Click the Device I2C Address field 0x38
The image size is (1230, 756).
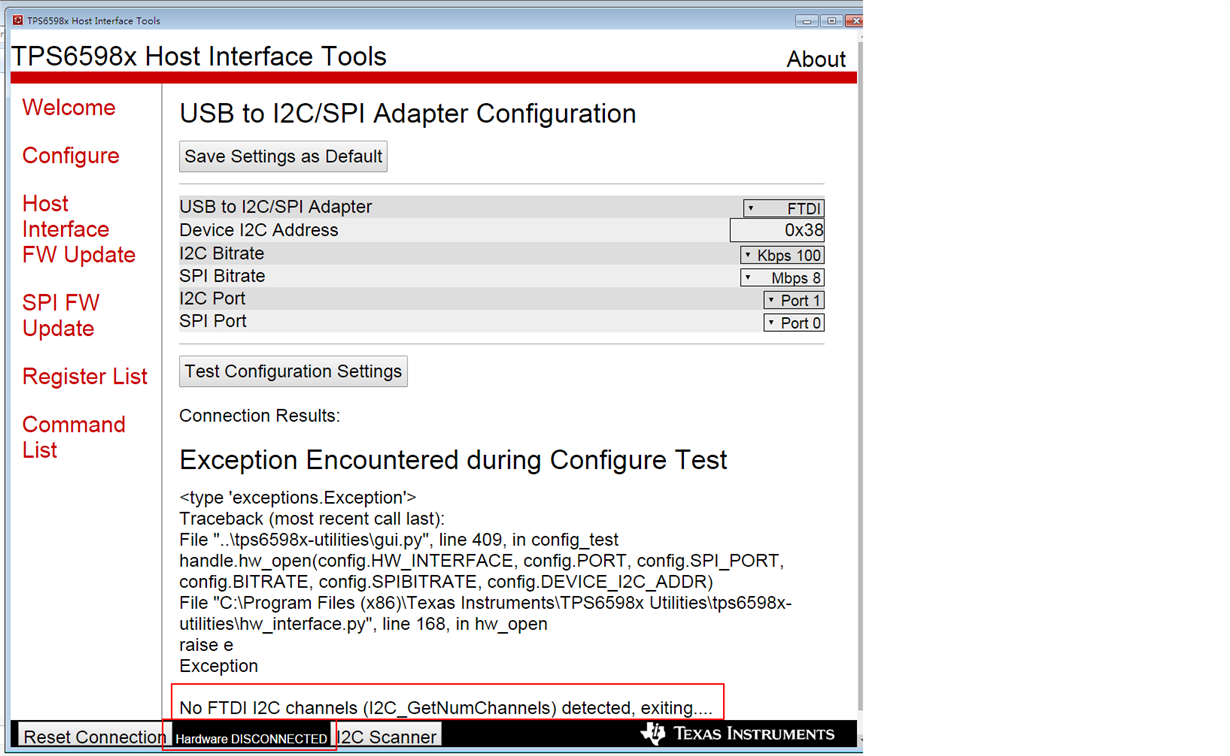pyautogui.click(x=777, y=230)
